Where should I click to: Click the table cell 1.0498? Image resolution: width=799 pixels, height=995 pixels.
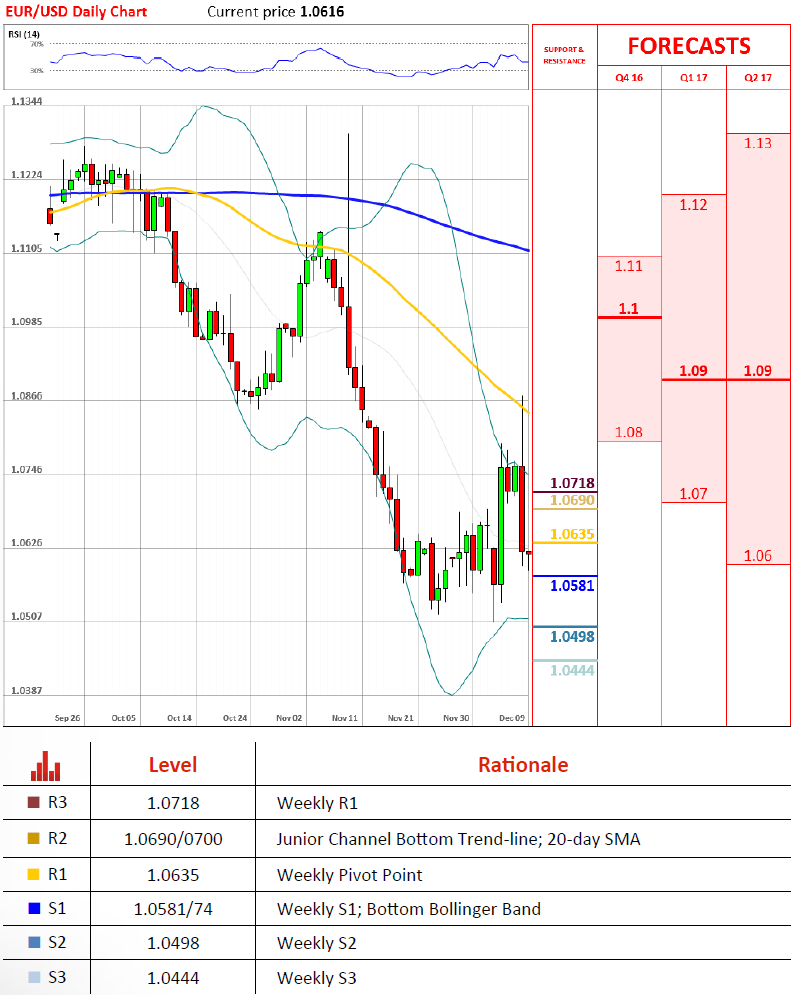click(173, 944)
